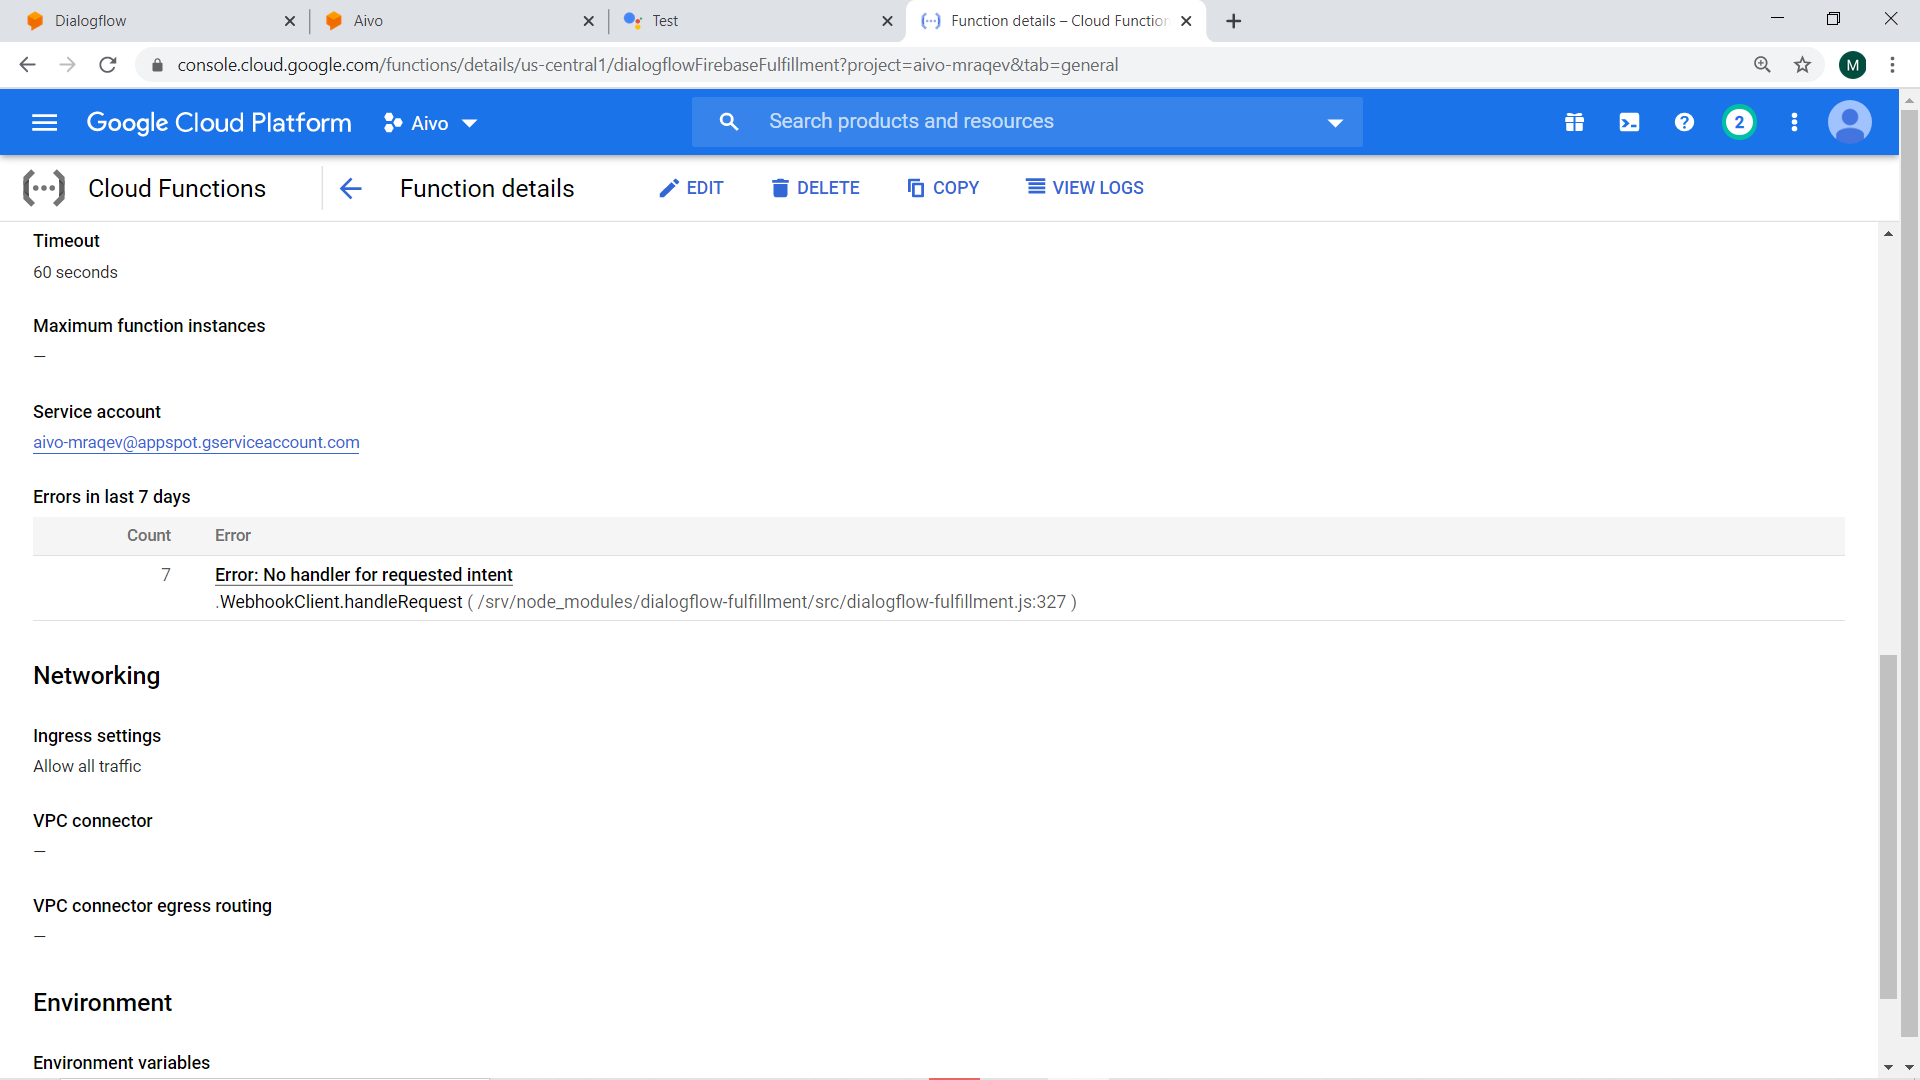Viewport: 1920px width, 1080px height.
Task: Click VIEW LOGS button
Action: tap(1085, 188)
